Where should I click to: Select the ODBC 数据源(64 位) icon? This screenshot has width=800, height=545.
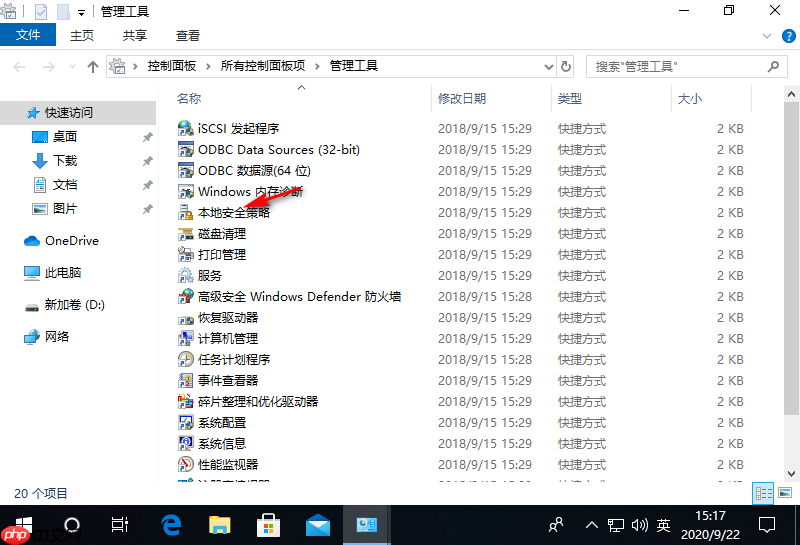(x=185, y=170)
